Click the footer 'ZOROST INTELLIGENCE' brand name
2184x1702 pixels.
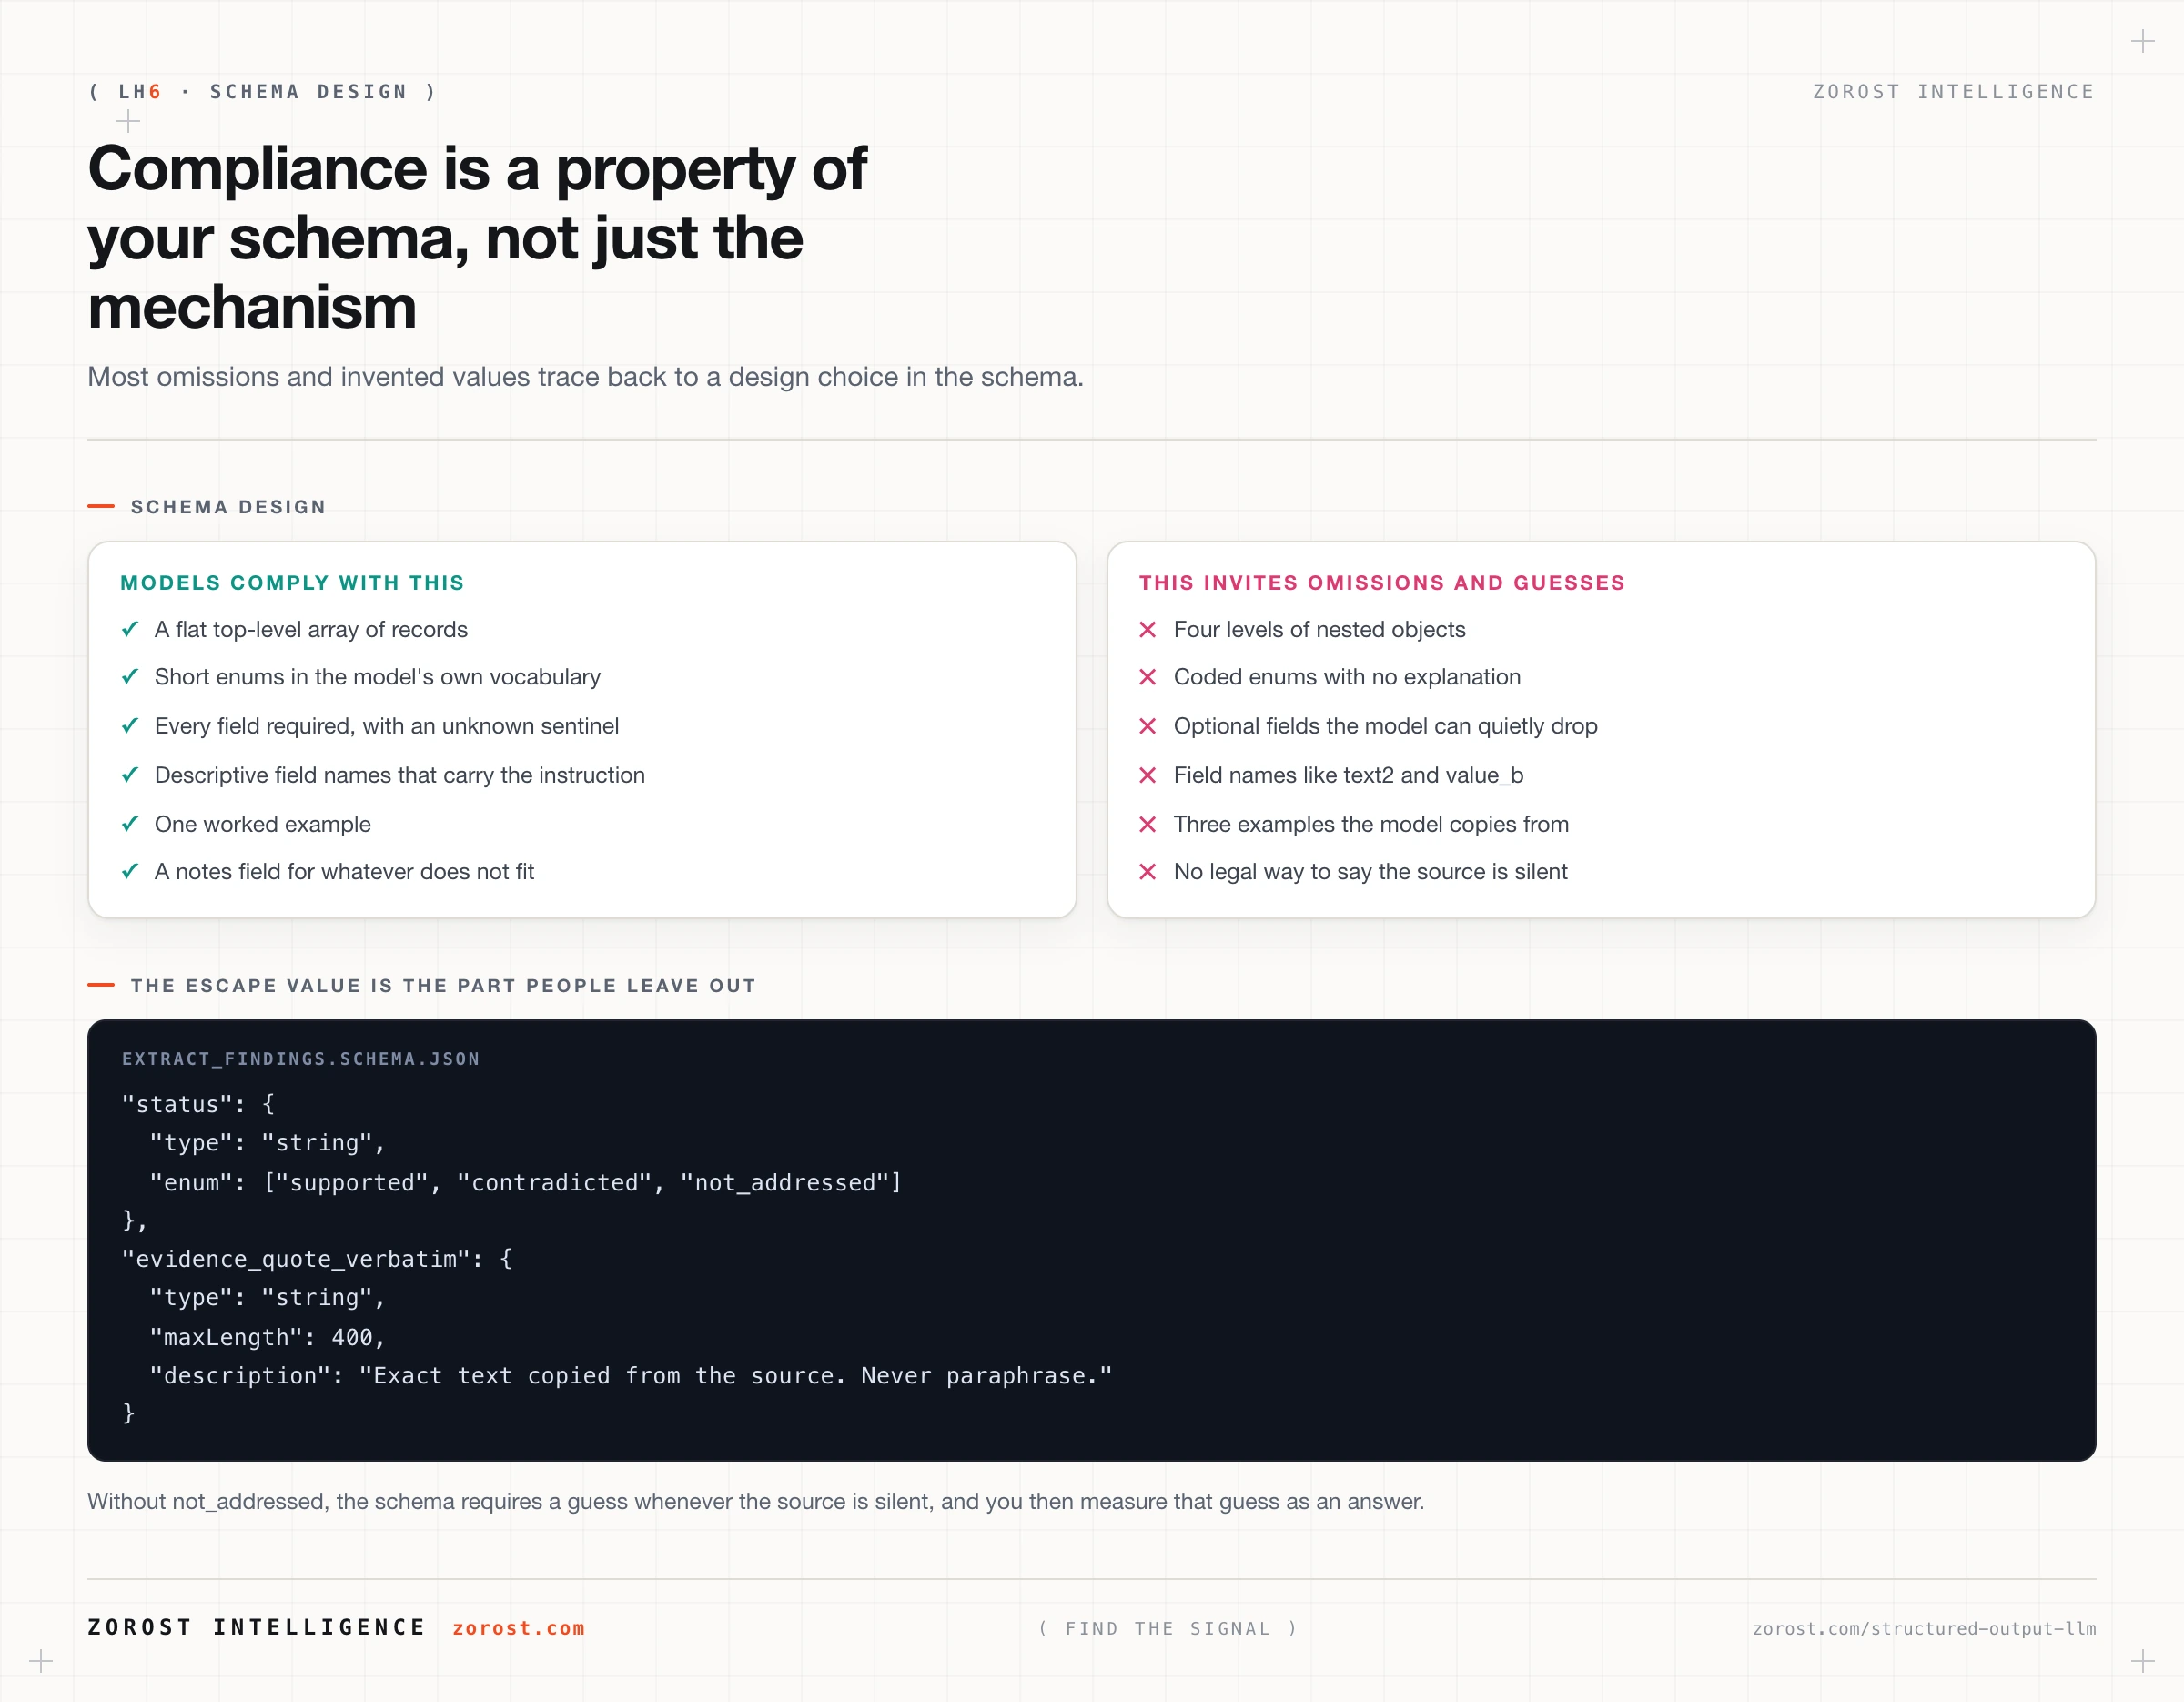pyautogui.click(x=257, y=1627)
